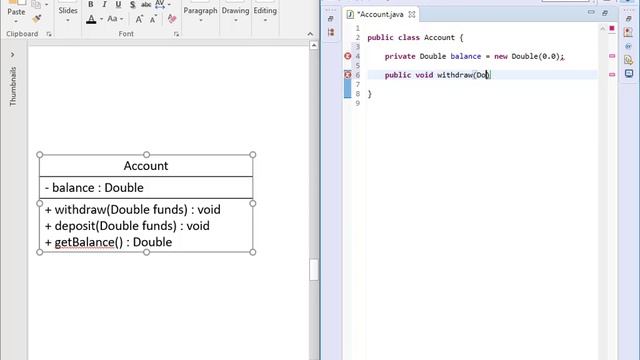Toggle Strikethrough (abc) in the Font group
The image size is (640, 360).
pyautogui.click(x=146, y=4)
